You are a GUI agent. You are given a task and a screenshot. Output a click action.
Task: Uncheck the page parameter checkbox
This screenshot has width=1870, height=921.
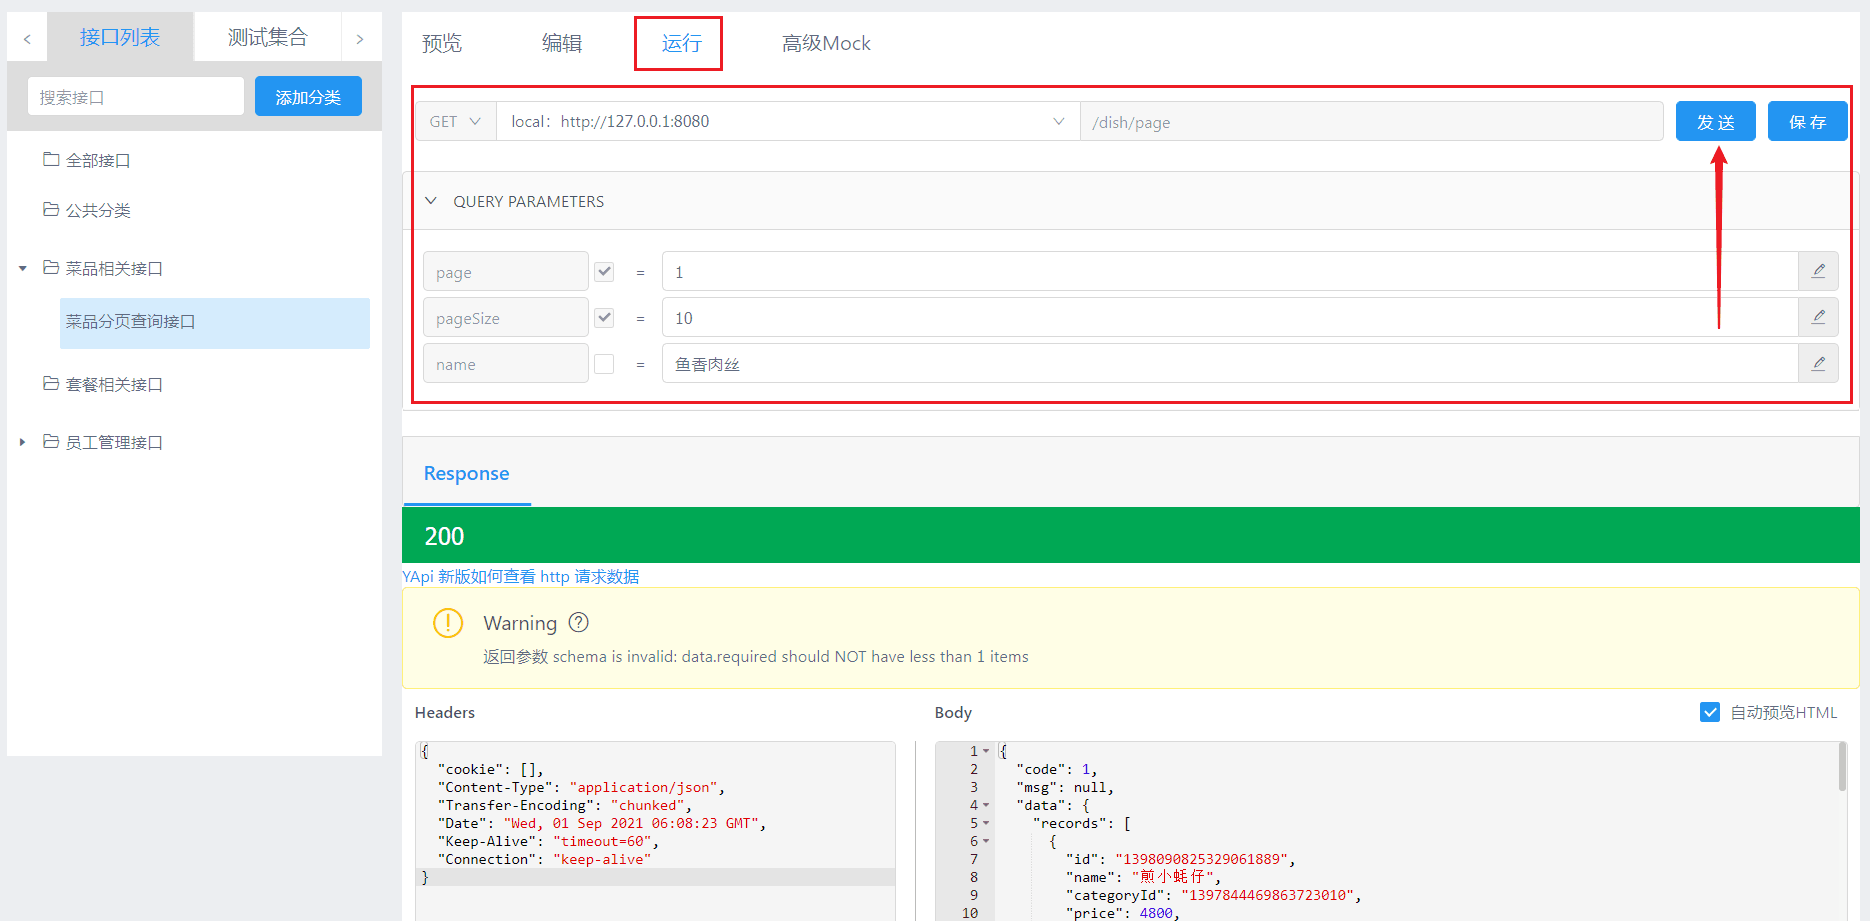pyautogui.click(x=604, y=271)
